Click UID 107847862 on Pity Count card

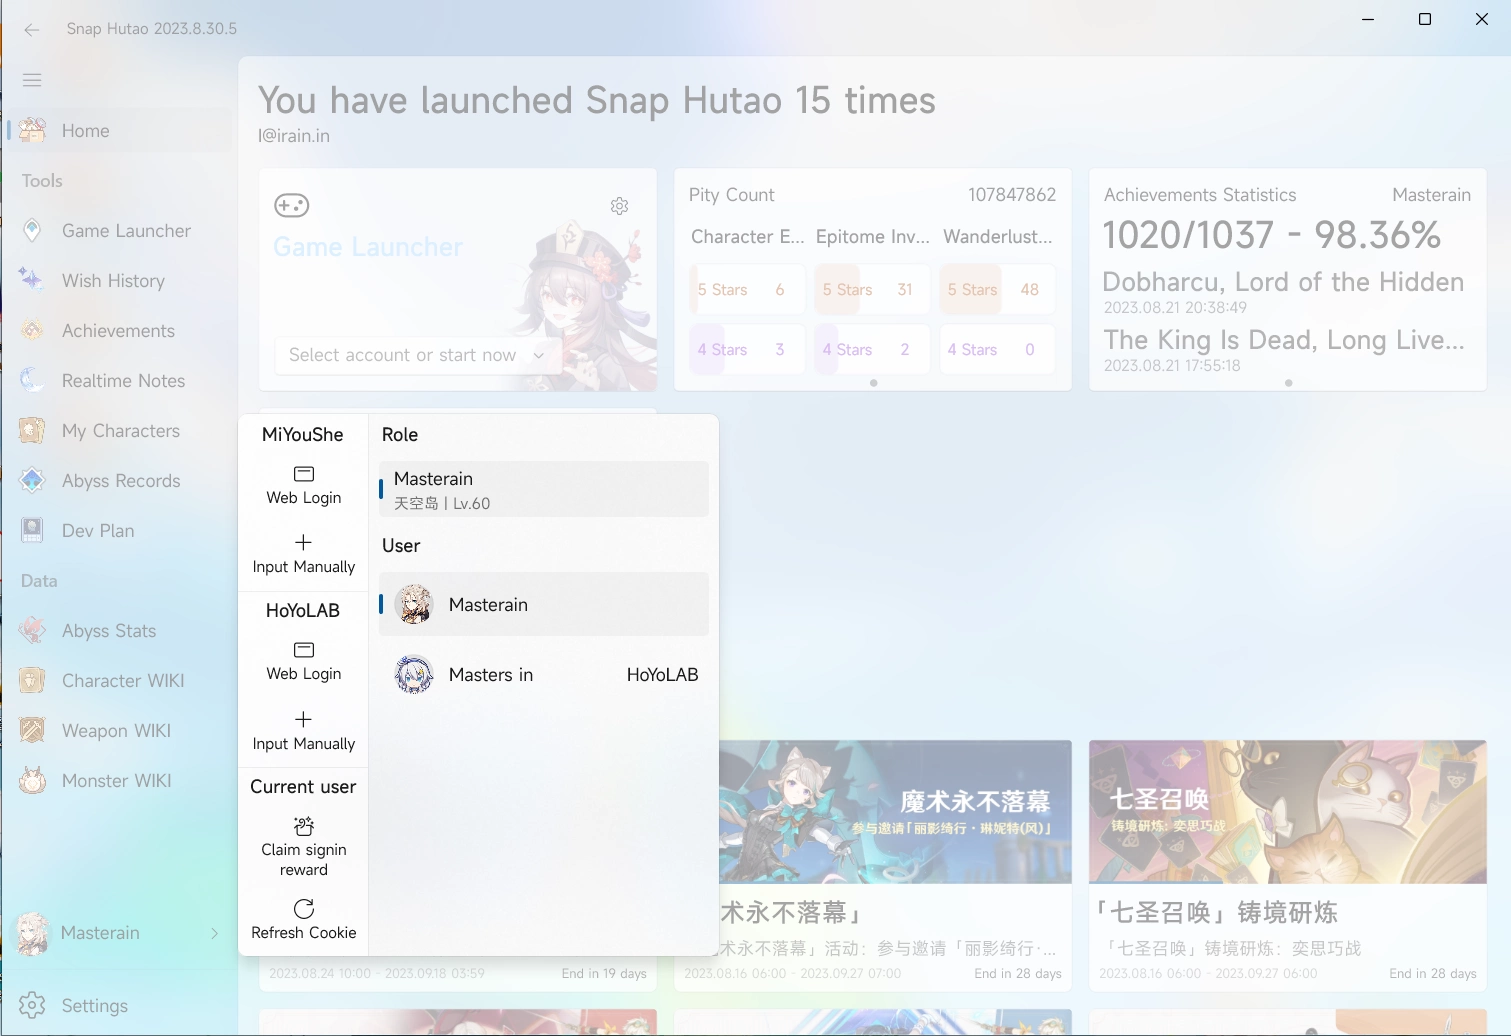click(x=1012, y=195)
